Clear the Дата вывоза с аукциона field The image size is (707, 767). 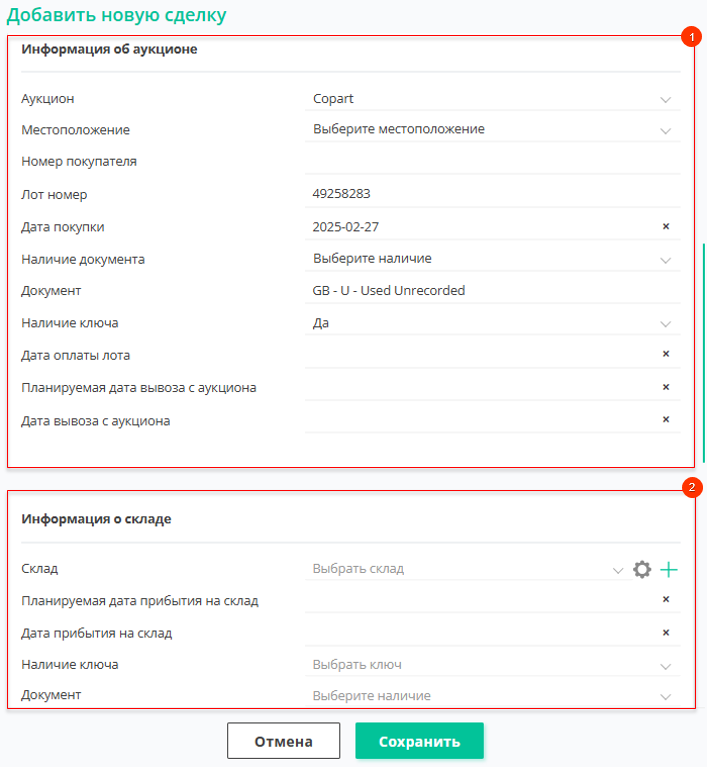[x=666, y=419]
